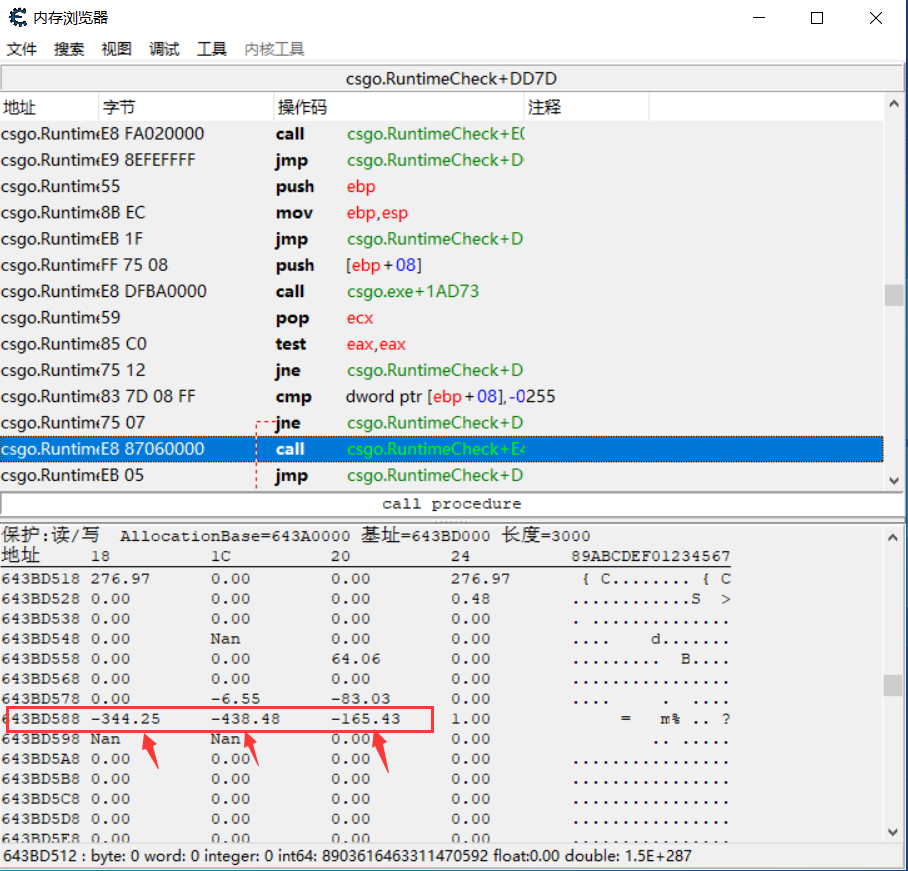Click value 1.00 in row 643BD588
The width and height of the screenshot is (908, 871).
coord(471,719)
